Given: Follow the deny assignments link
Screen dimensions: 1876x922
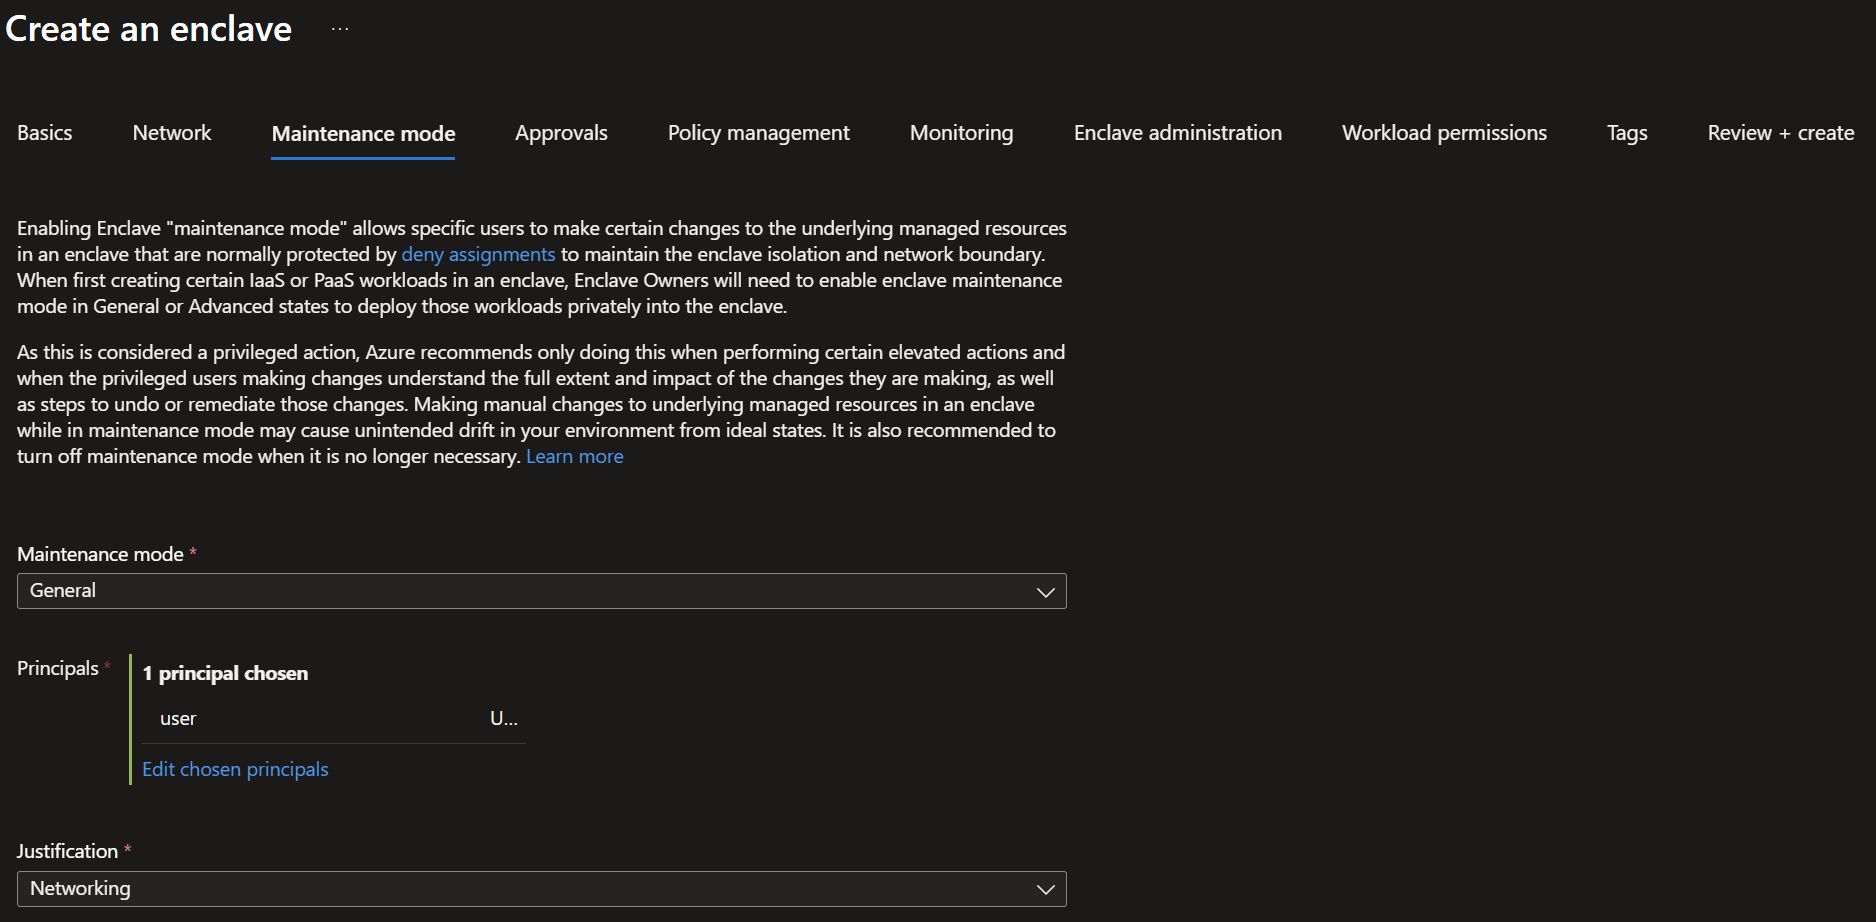Looking at the screenshot, I should point(478,255).
